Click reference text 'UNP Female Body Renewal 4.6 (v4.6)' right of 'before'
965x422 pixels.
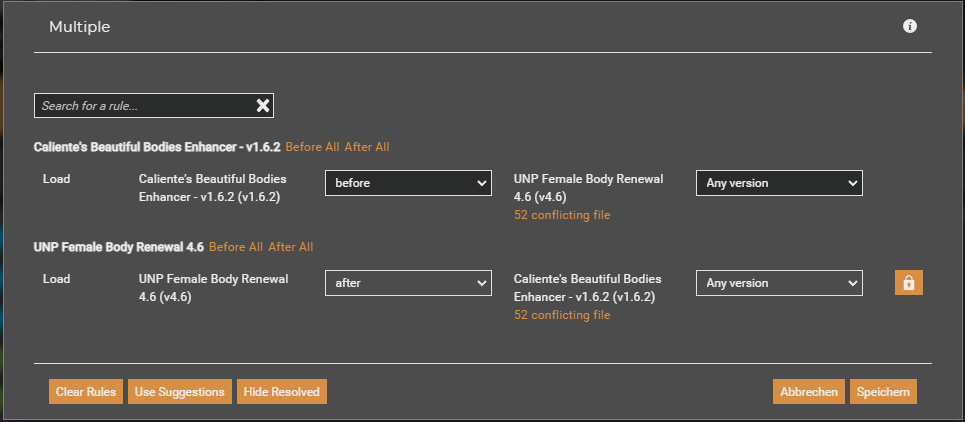tap(588, 188)
